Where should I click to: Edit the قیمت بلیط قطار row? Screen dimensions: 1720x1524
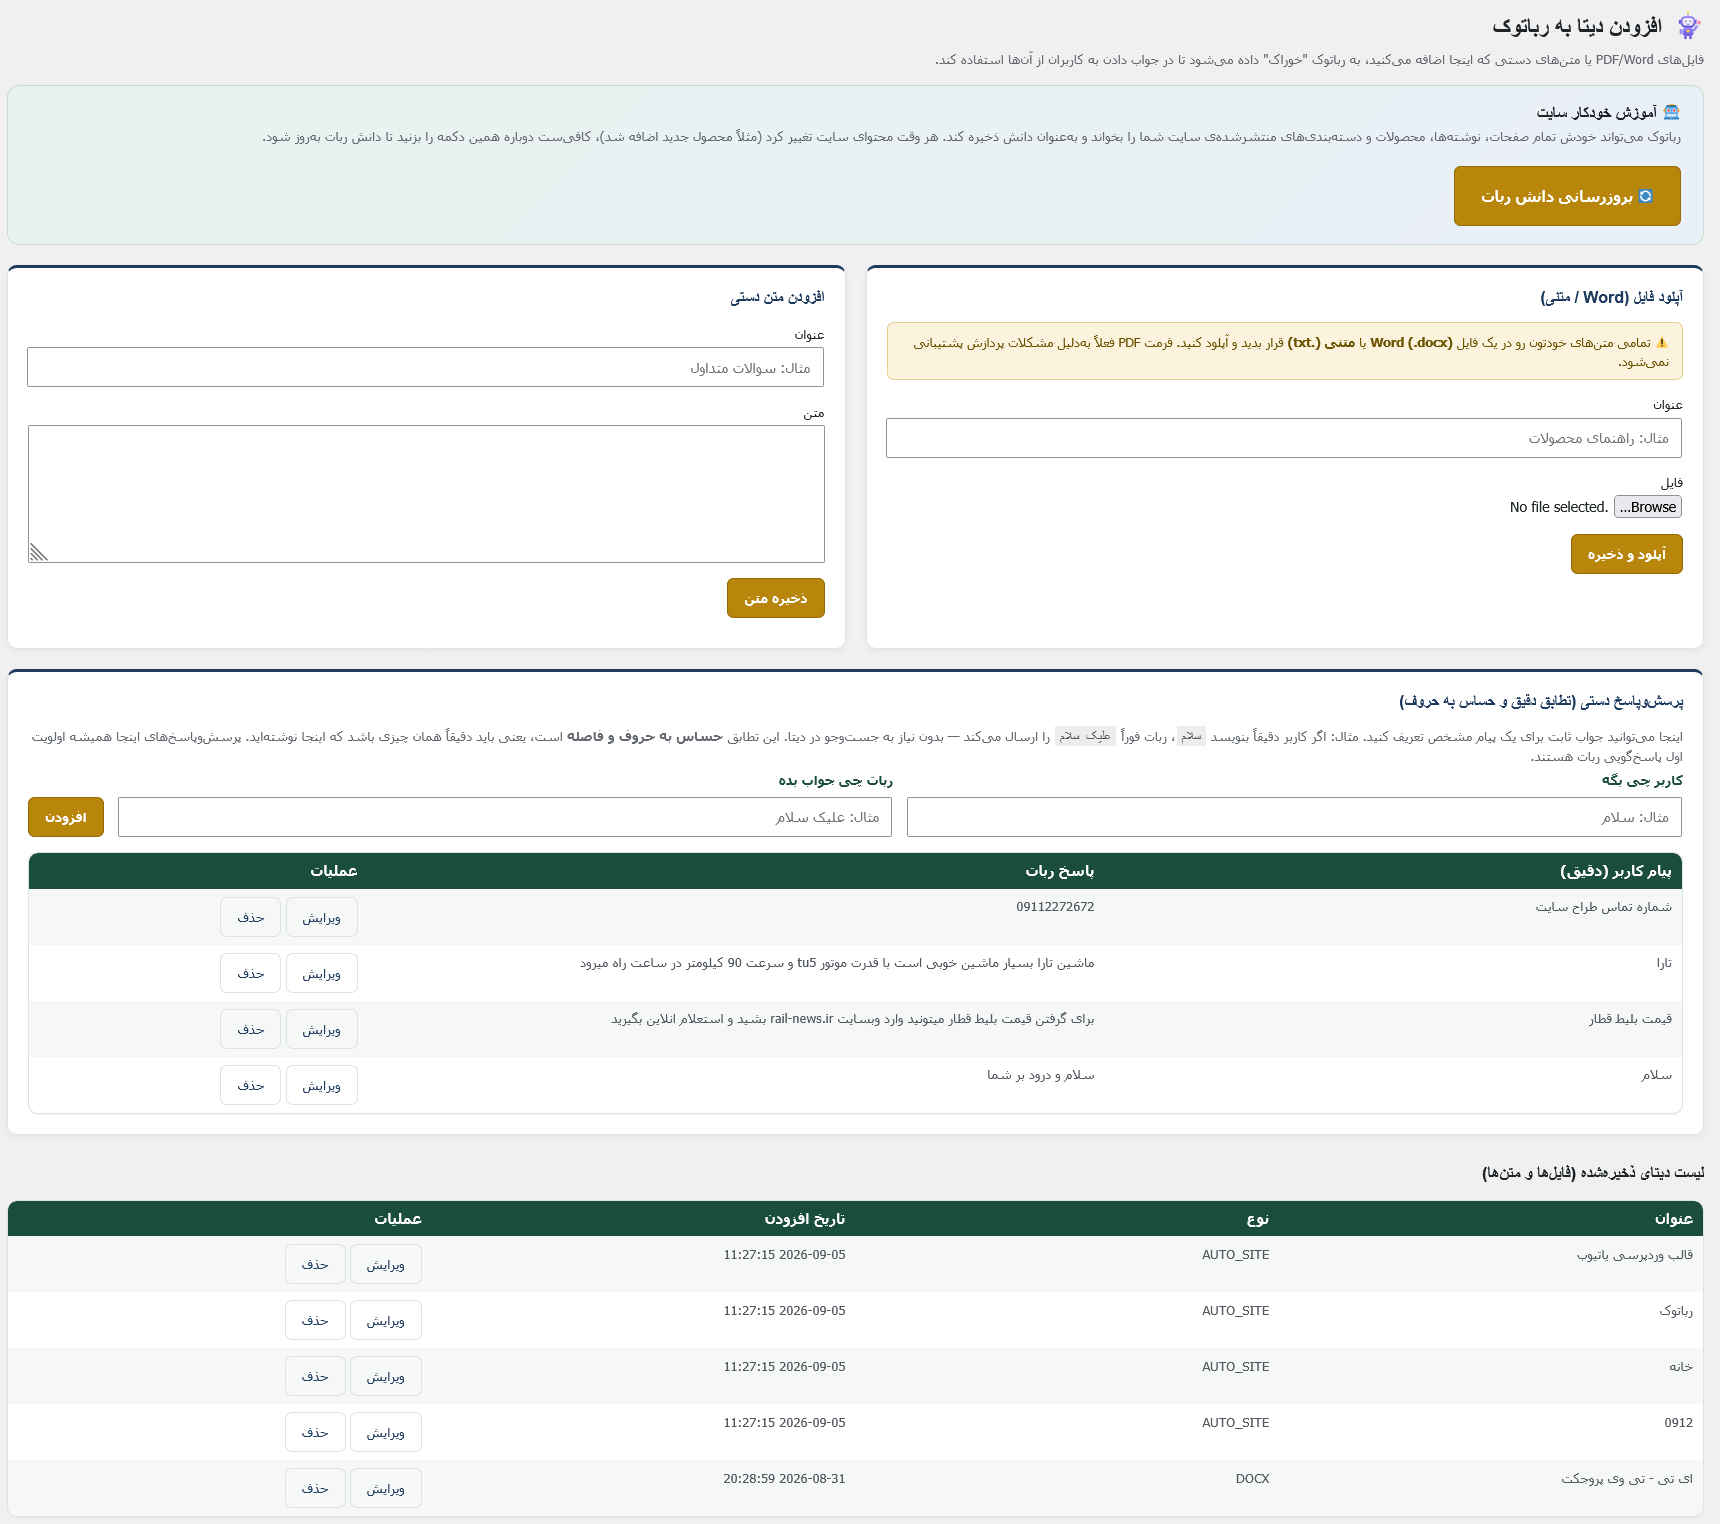[x=322, y=1029]
